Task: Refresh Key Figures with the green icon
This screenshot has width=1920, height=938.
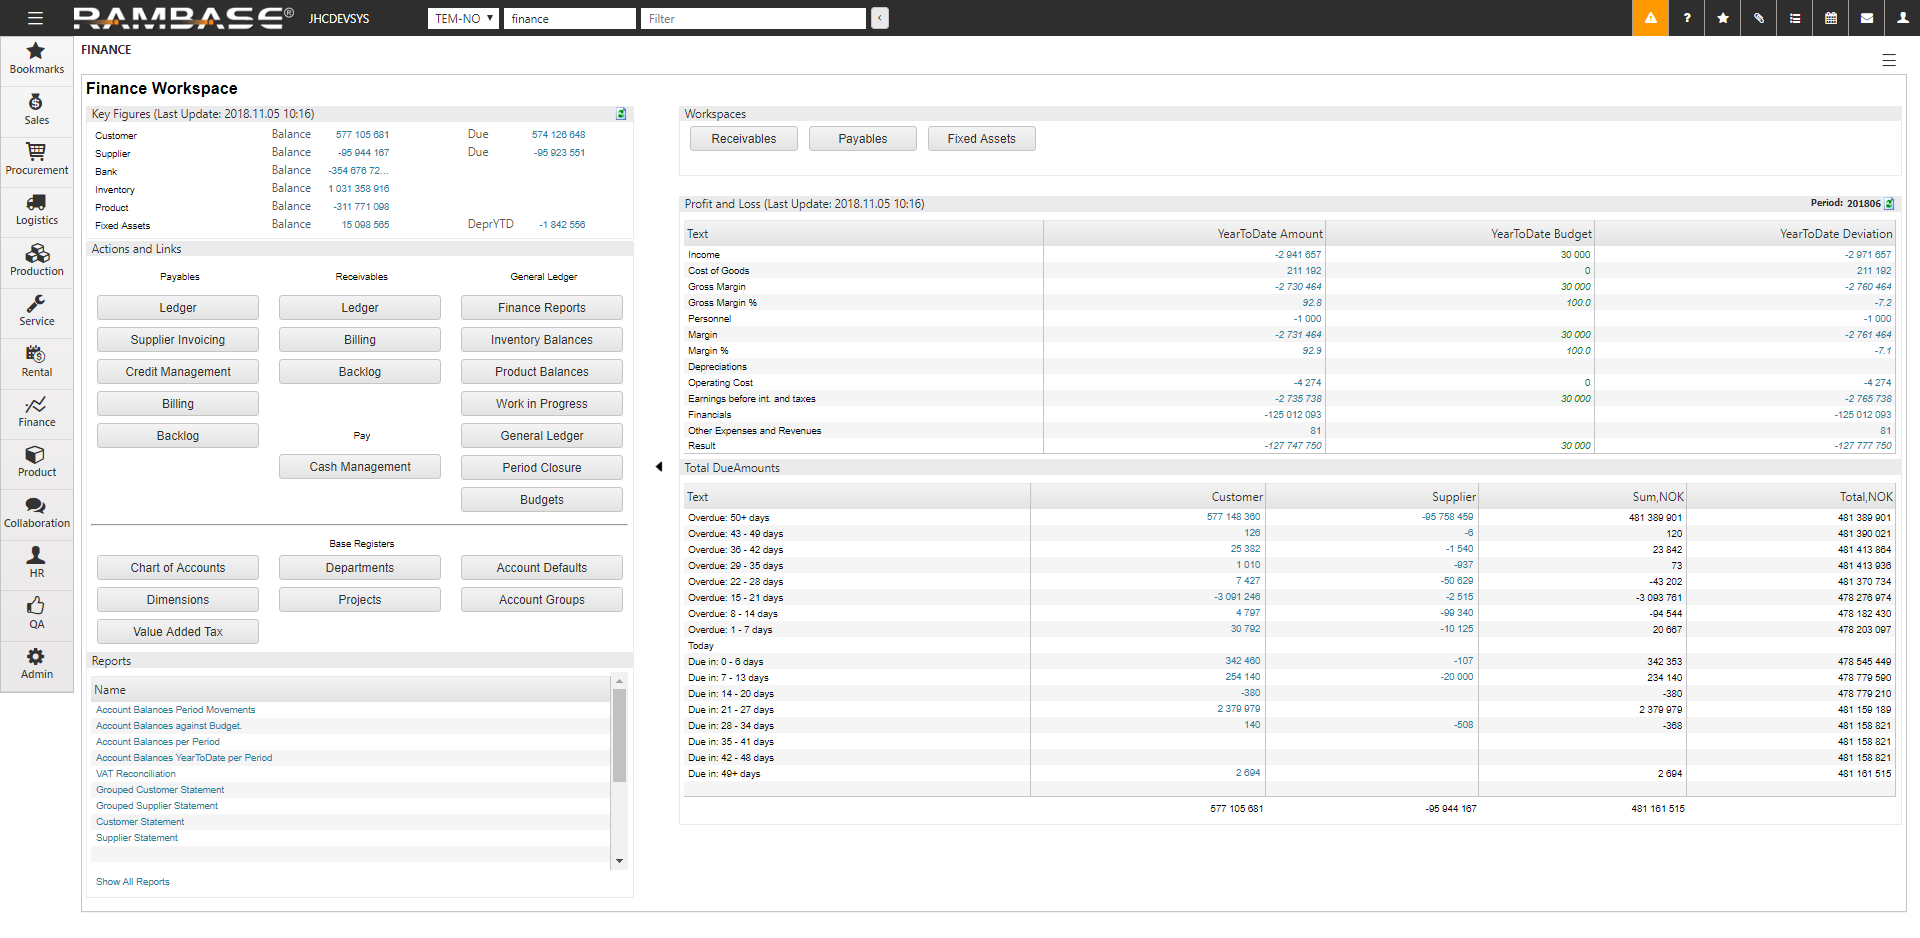Action: point(621,114)
